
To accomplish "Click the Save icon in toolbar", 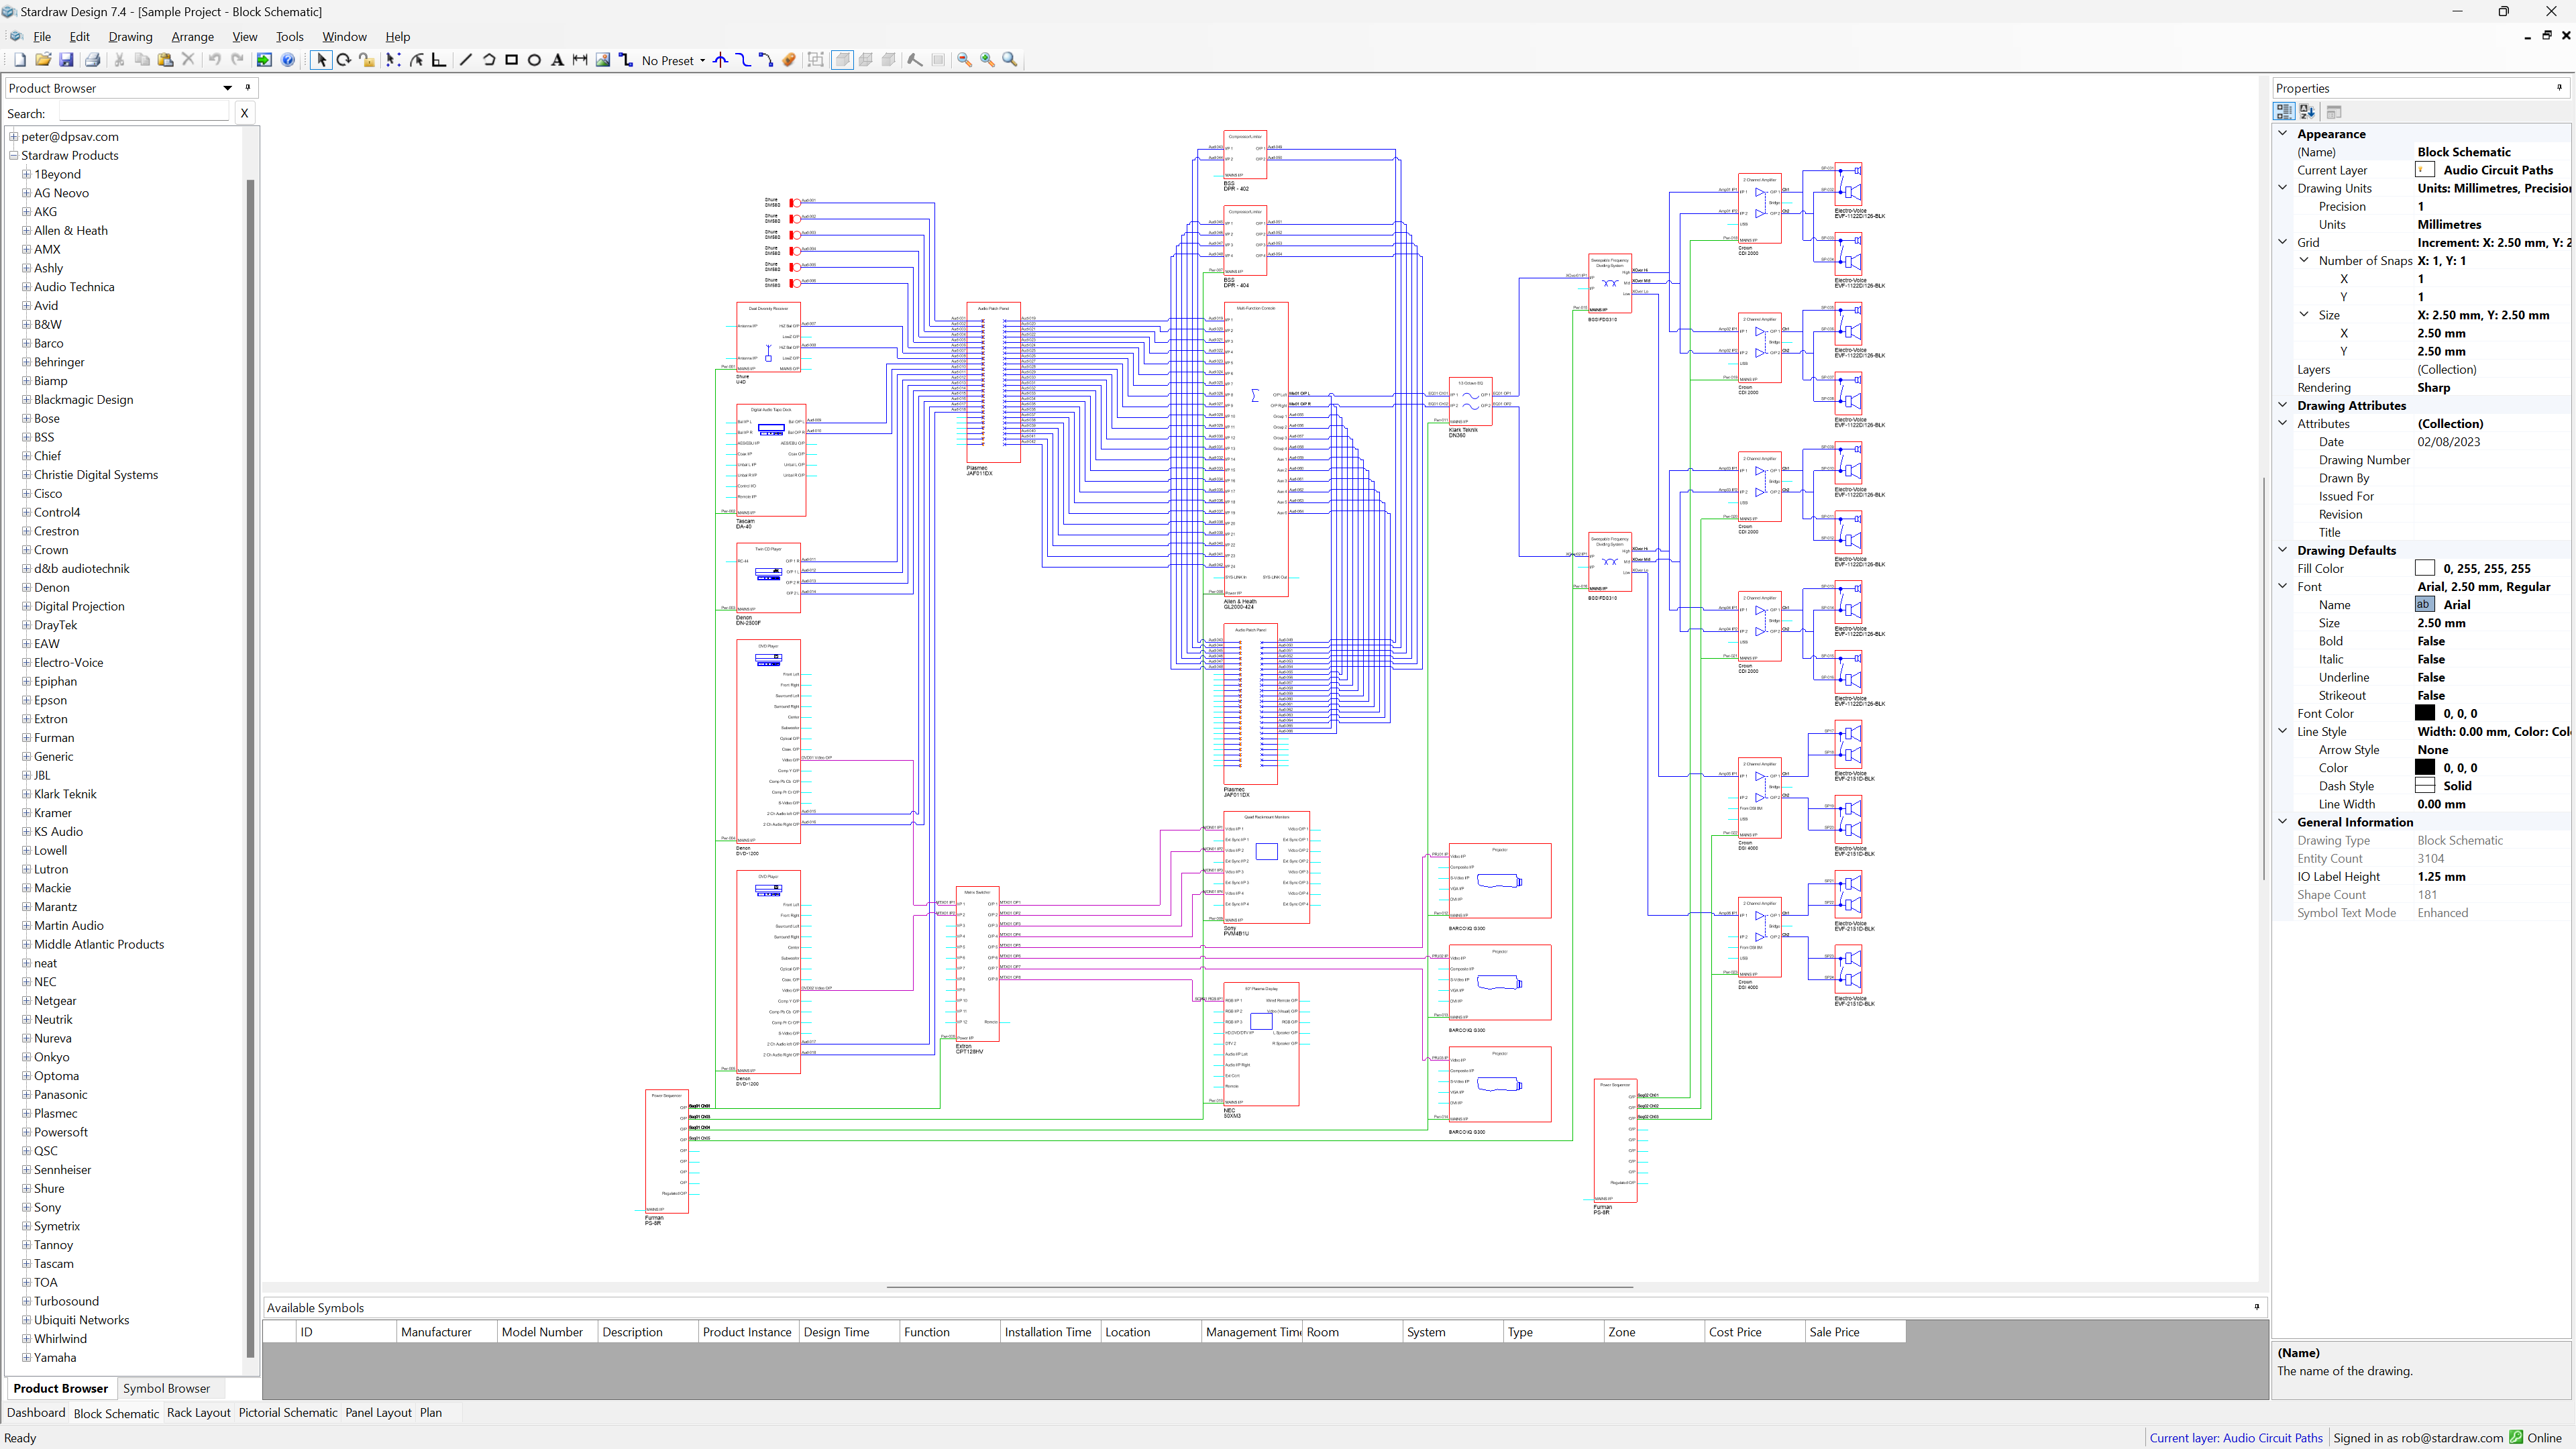I will [66, 60].
